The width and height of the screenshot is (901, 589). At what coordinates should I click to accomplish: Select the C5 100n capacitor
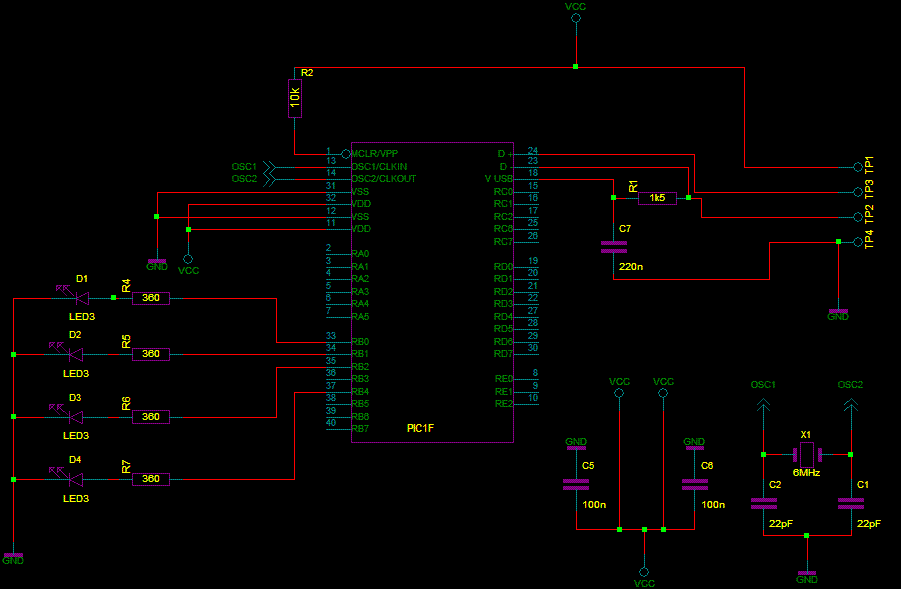click(576, 484)
